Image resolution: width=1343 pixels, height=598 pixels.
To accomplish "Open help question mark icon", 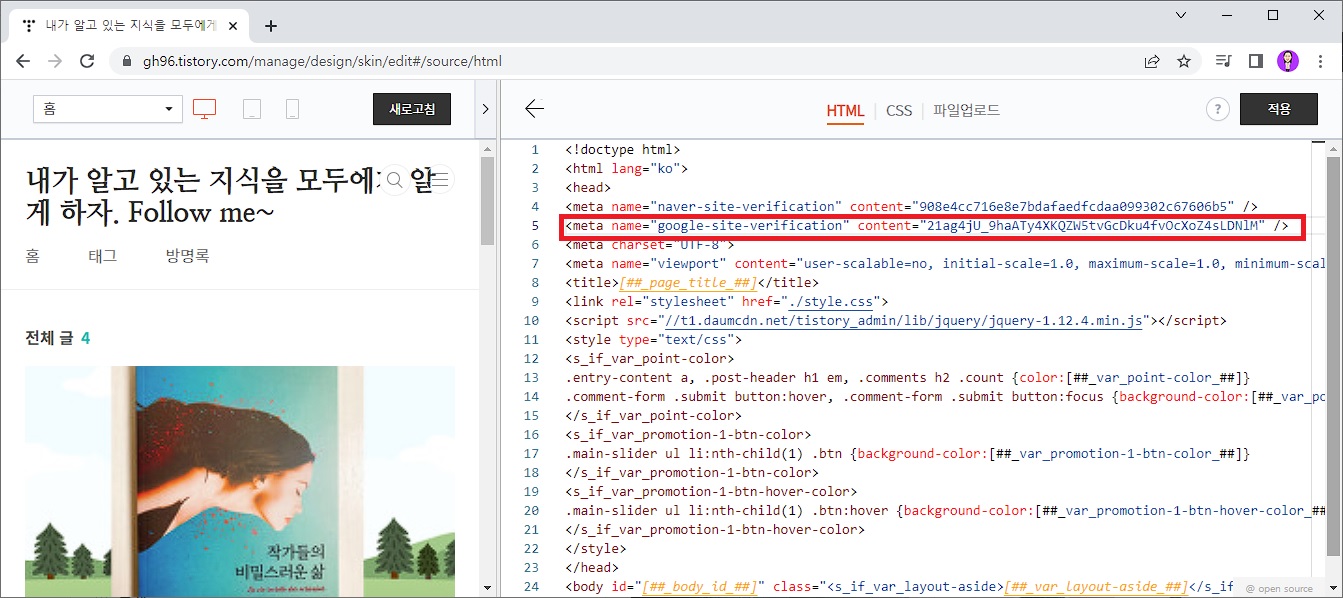I will (x=1217, y=110).
